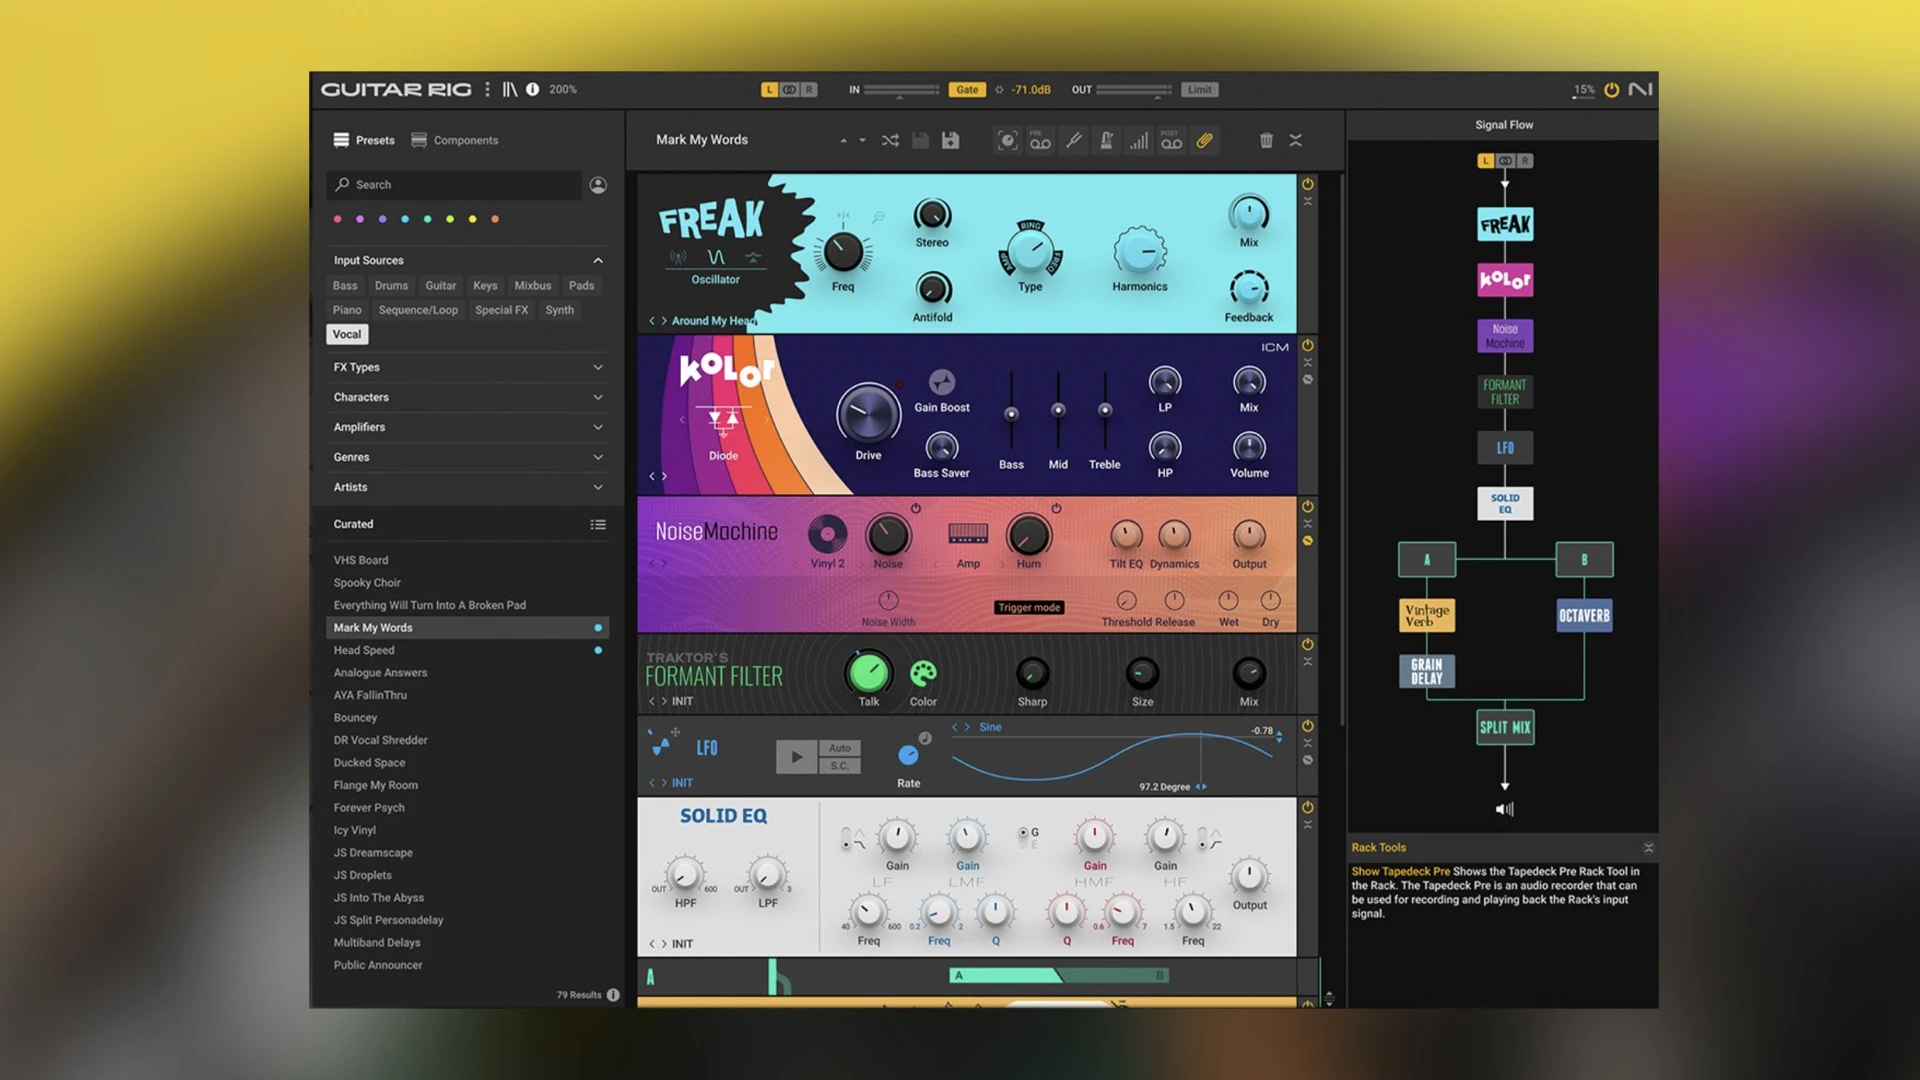This screenshot has height=1080, width=1920.
Task: Toggle the Gate button in the toolbar
Action: click(x=967, y=88)
